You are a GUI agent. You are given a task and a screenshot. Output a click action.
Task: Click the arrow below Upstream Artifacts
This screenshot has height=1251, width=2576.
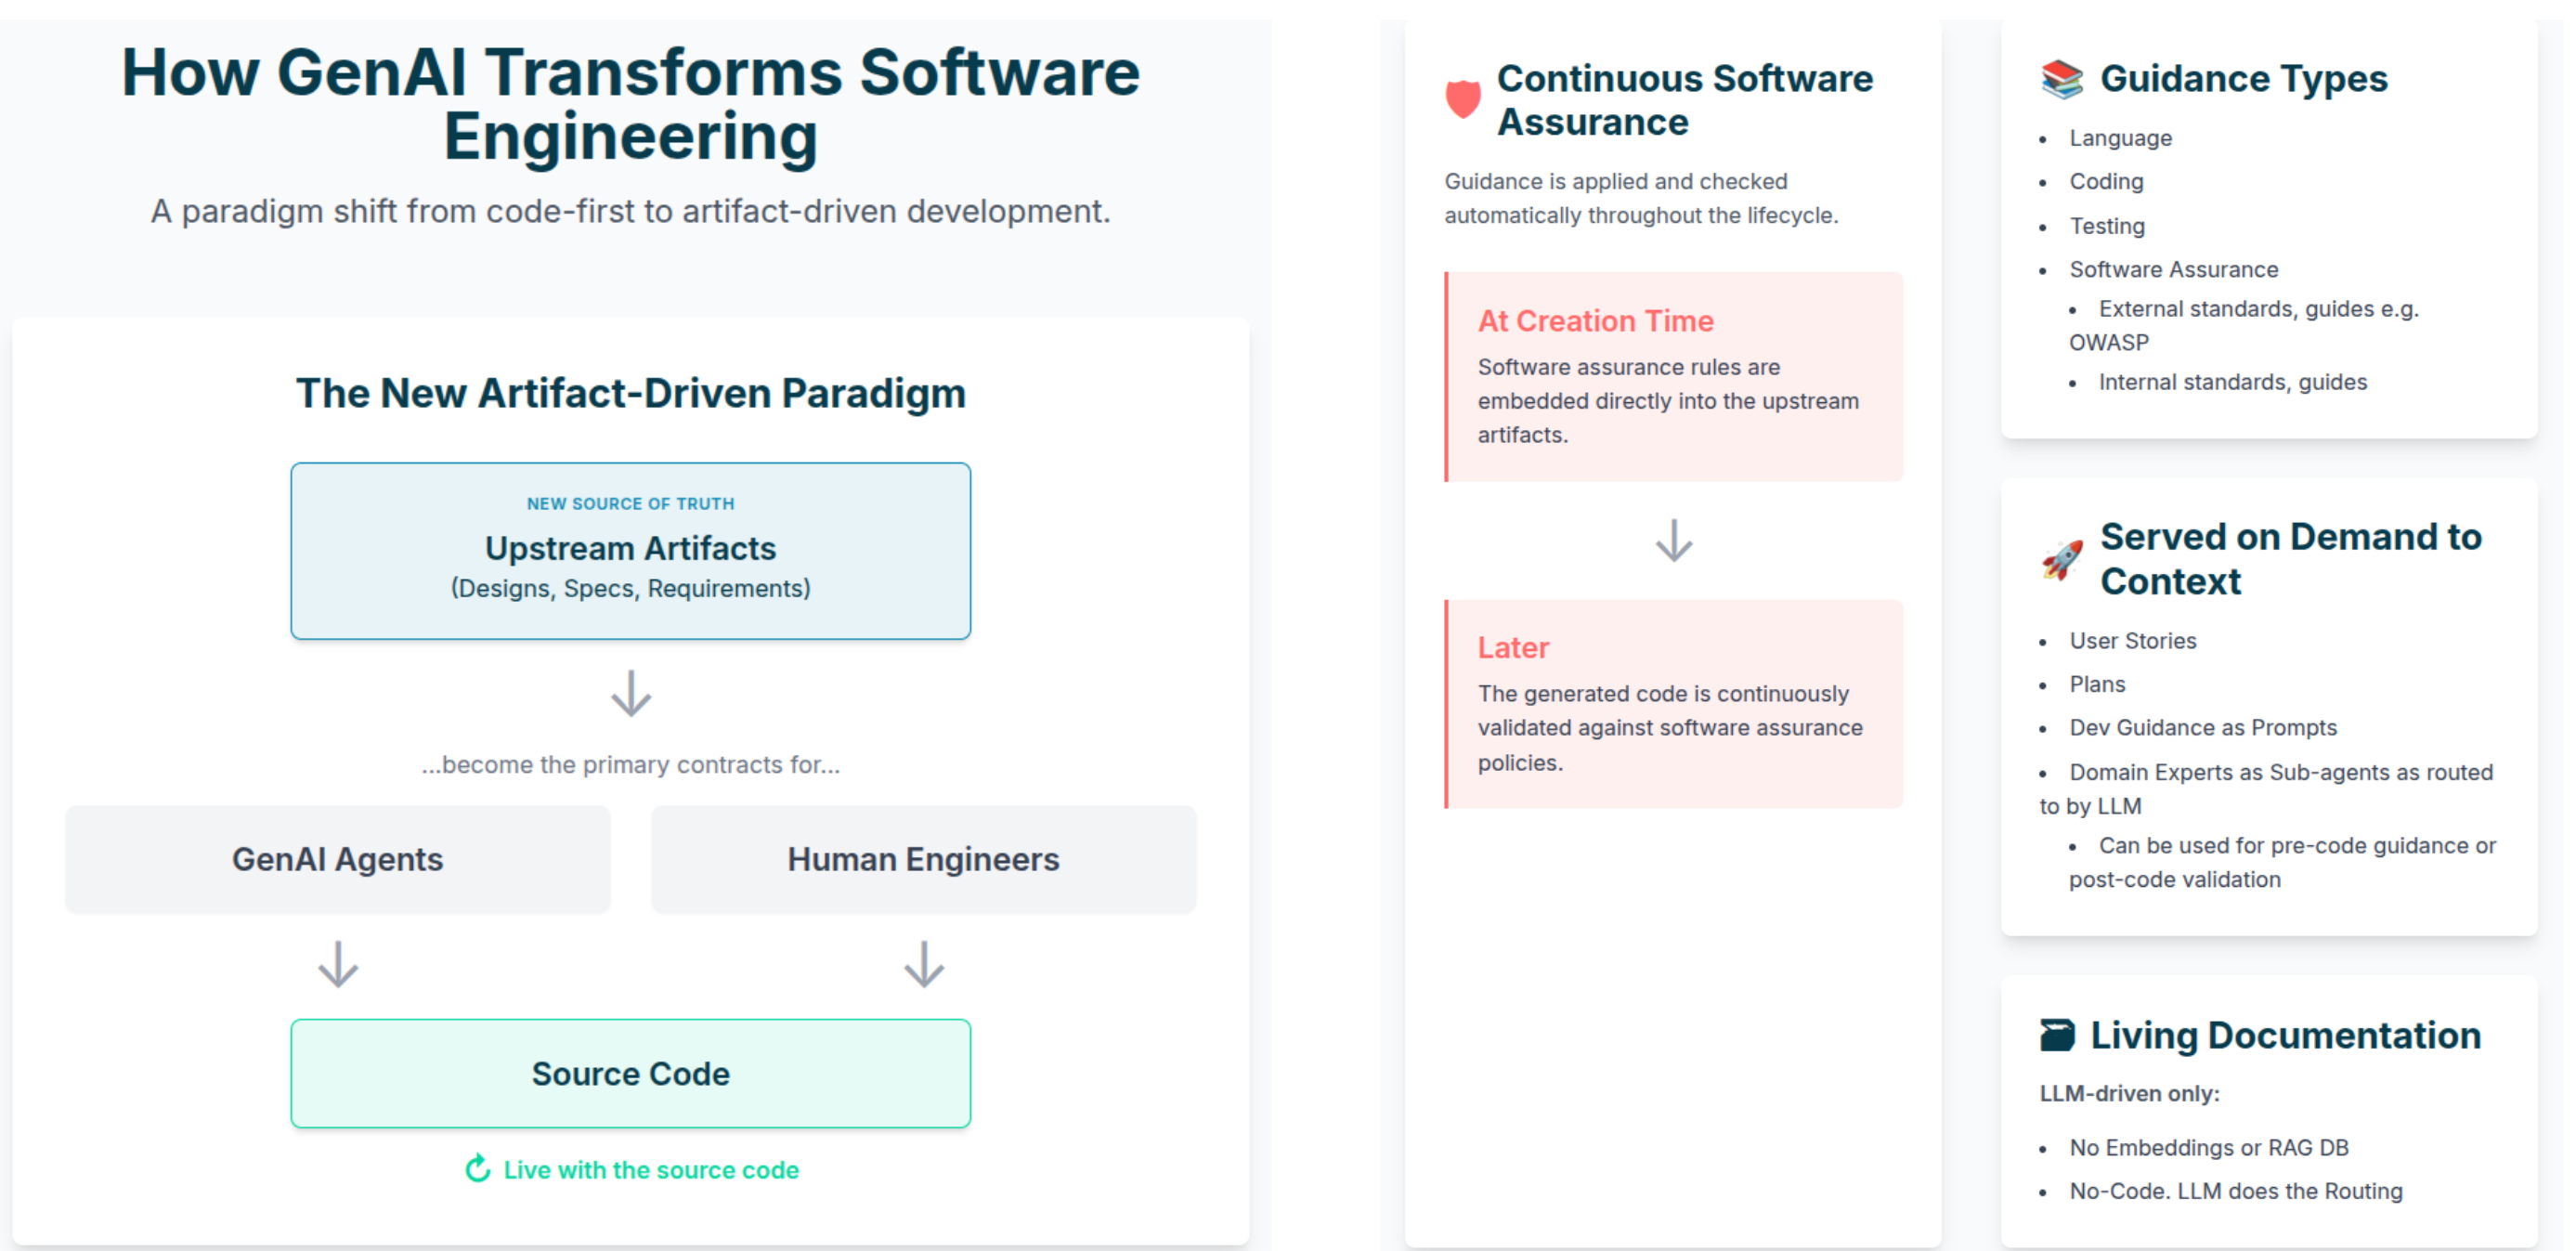pyautogui.click(x=631, y=693)
